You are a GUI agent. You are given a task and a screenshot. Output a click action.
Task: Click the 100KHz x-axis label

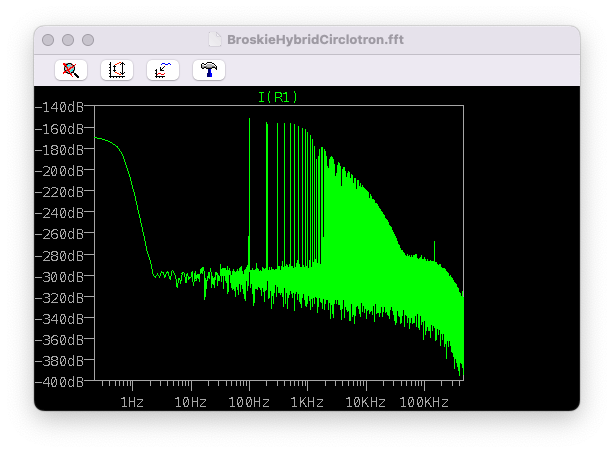coord(424,402)
